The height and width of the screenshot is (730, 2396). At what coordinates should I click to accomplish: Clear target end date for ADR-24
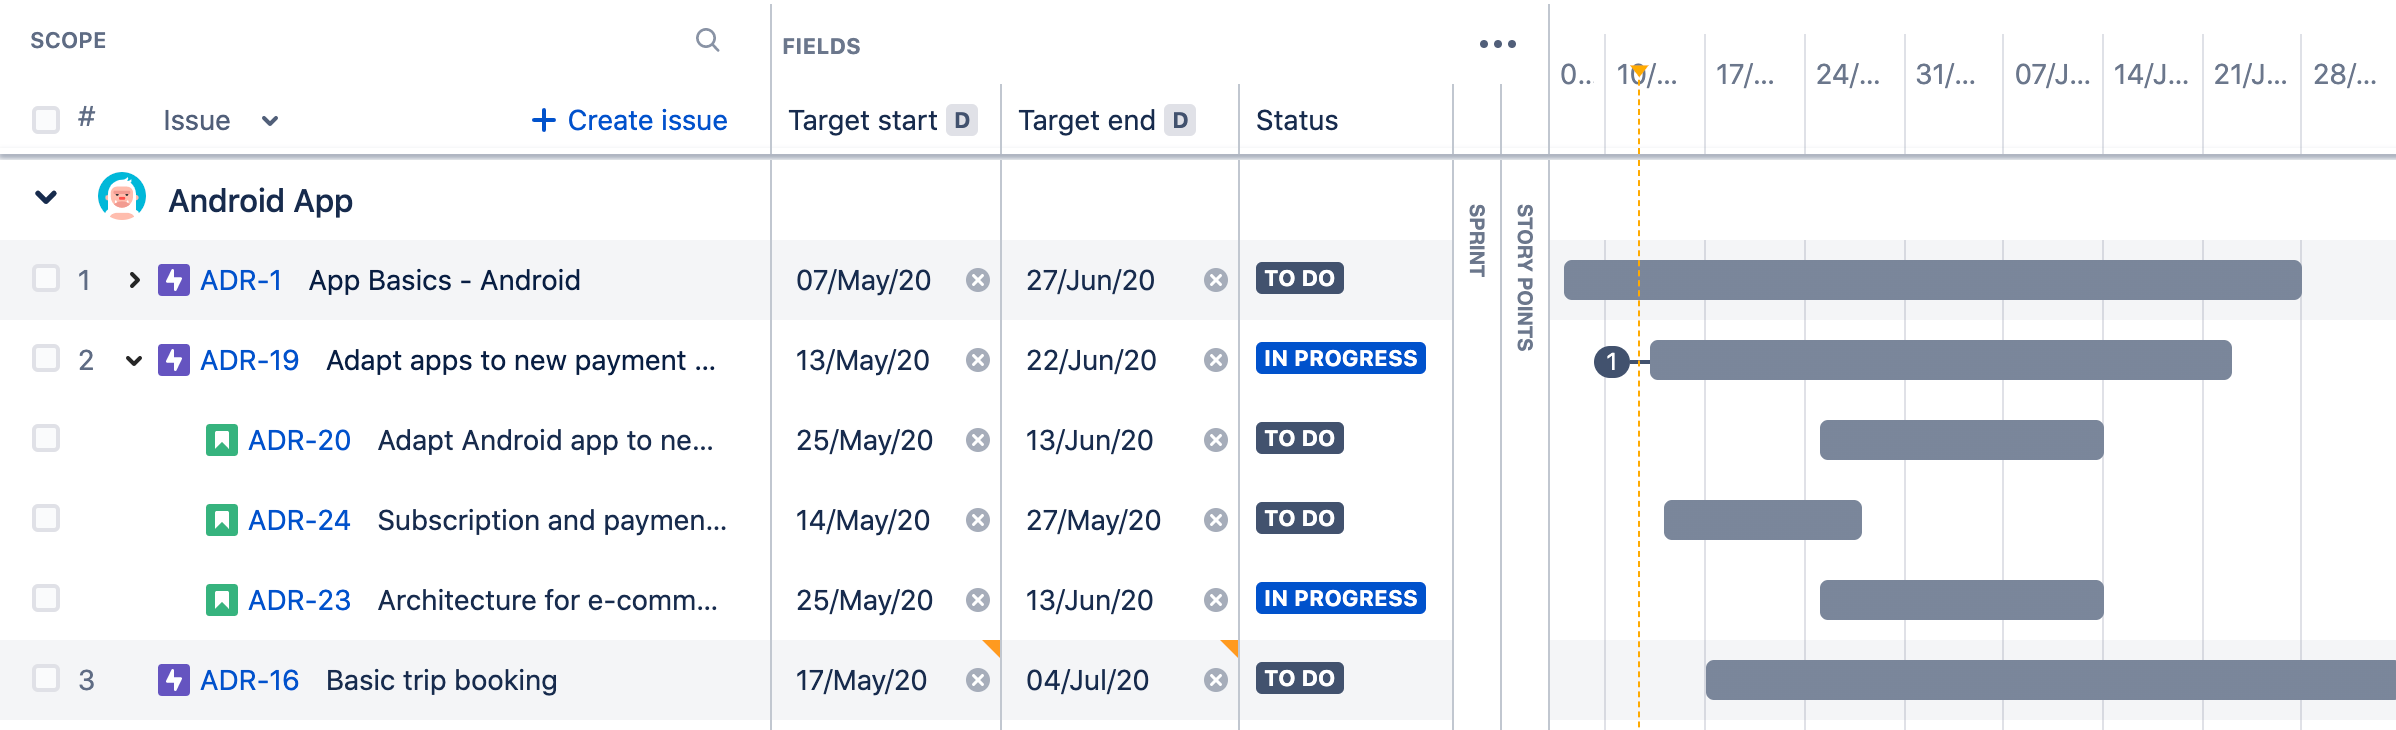click(x=1216, y=520)
